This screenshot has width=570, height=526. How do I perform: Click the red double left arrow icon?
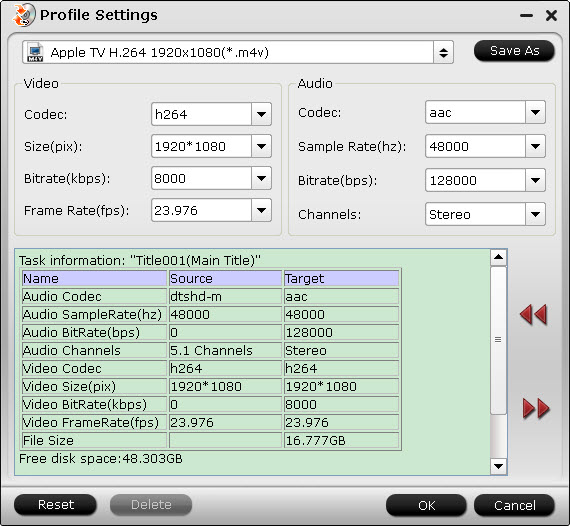click(x=533, y=314)
